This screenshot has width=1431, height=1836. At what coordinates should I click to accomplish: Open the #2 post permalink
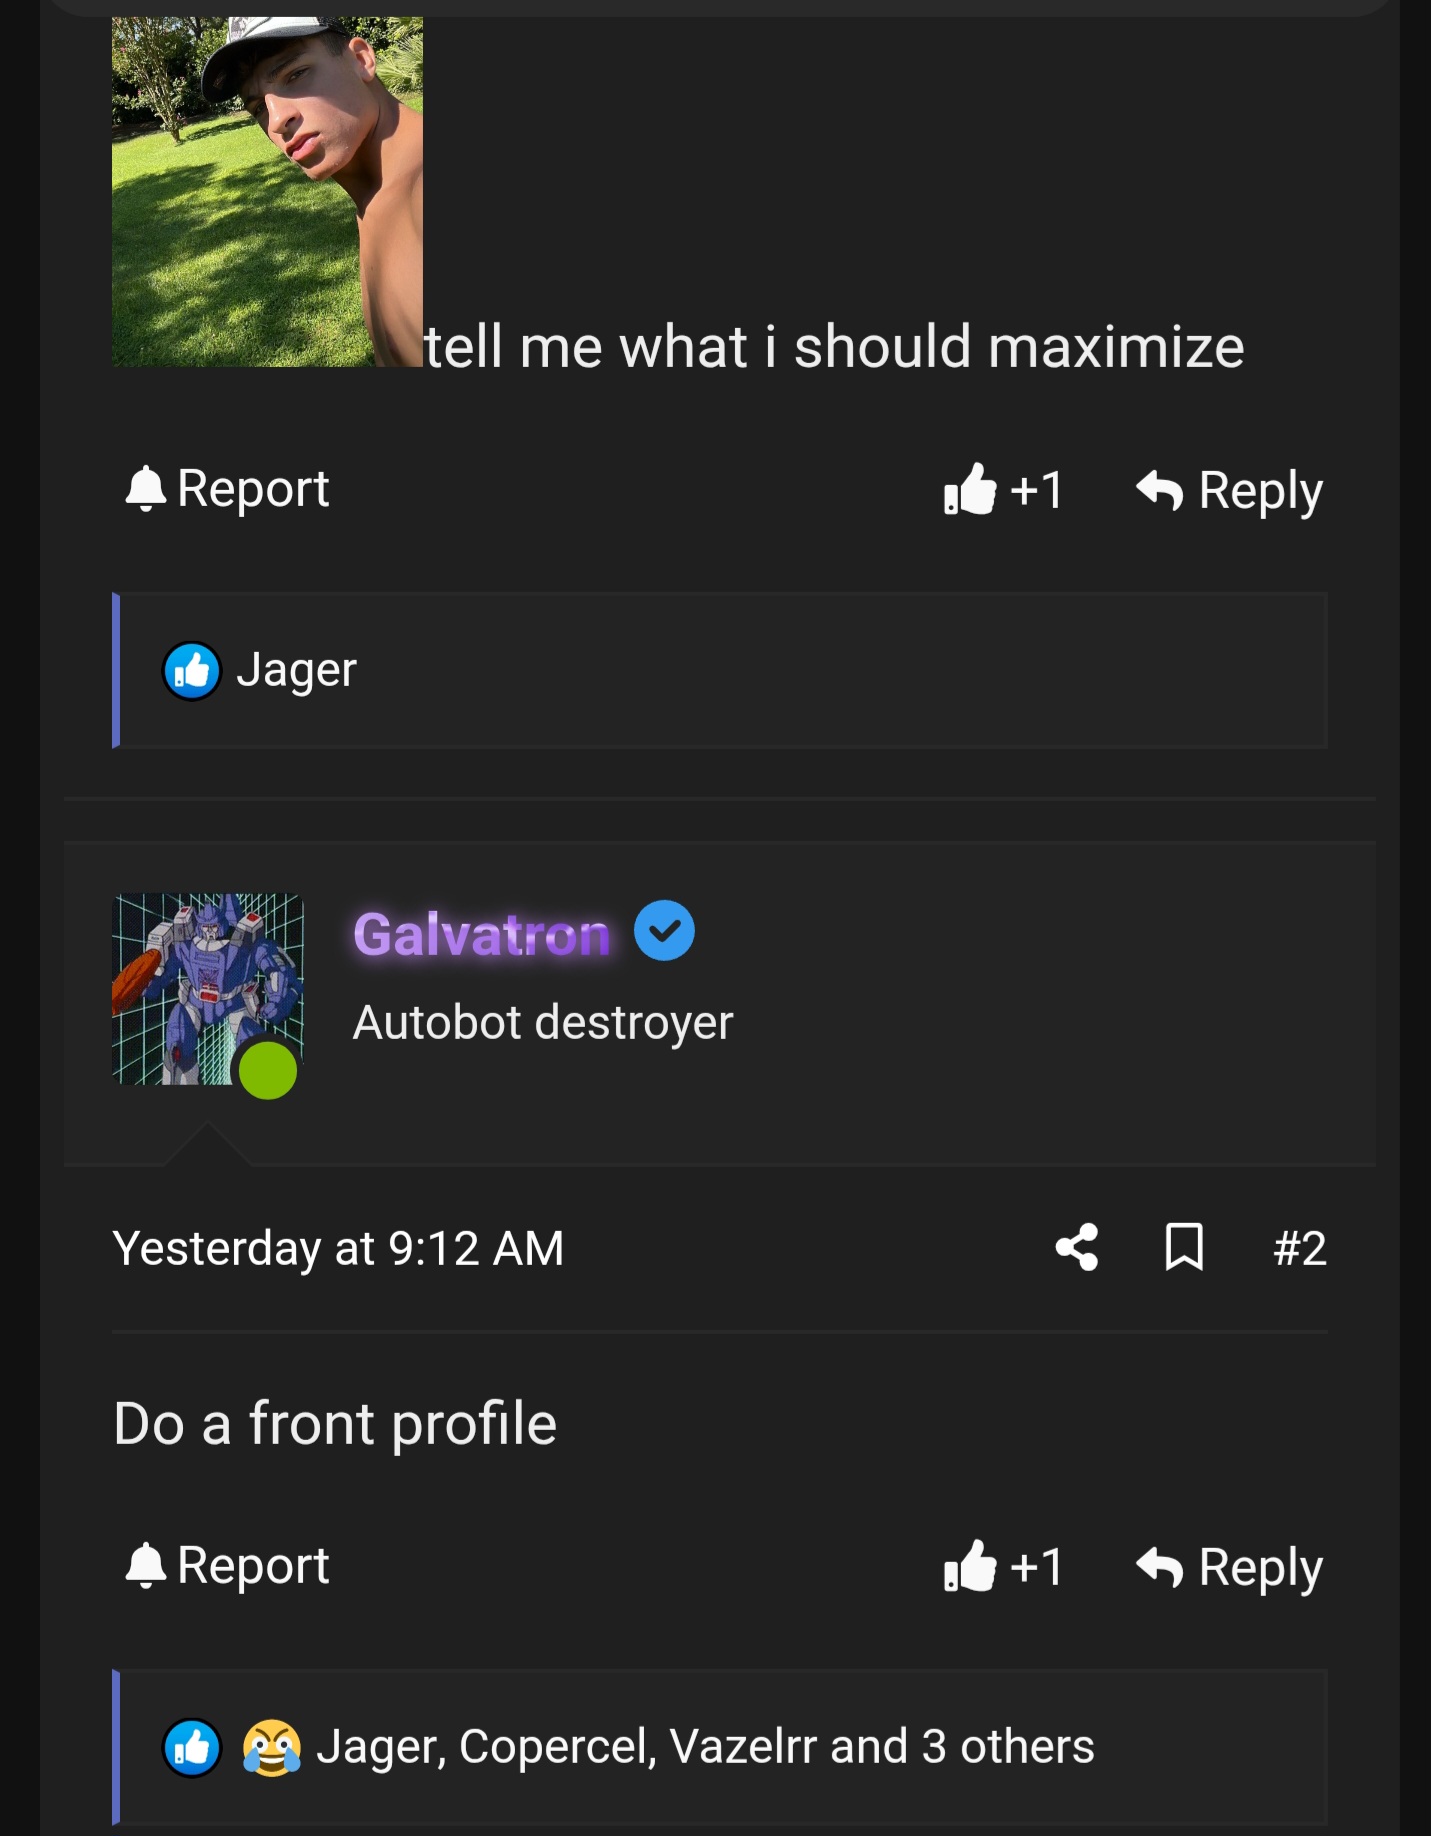pyautogui.click(x=1300, y=1248)
